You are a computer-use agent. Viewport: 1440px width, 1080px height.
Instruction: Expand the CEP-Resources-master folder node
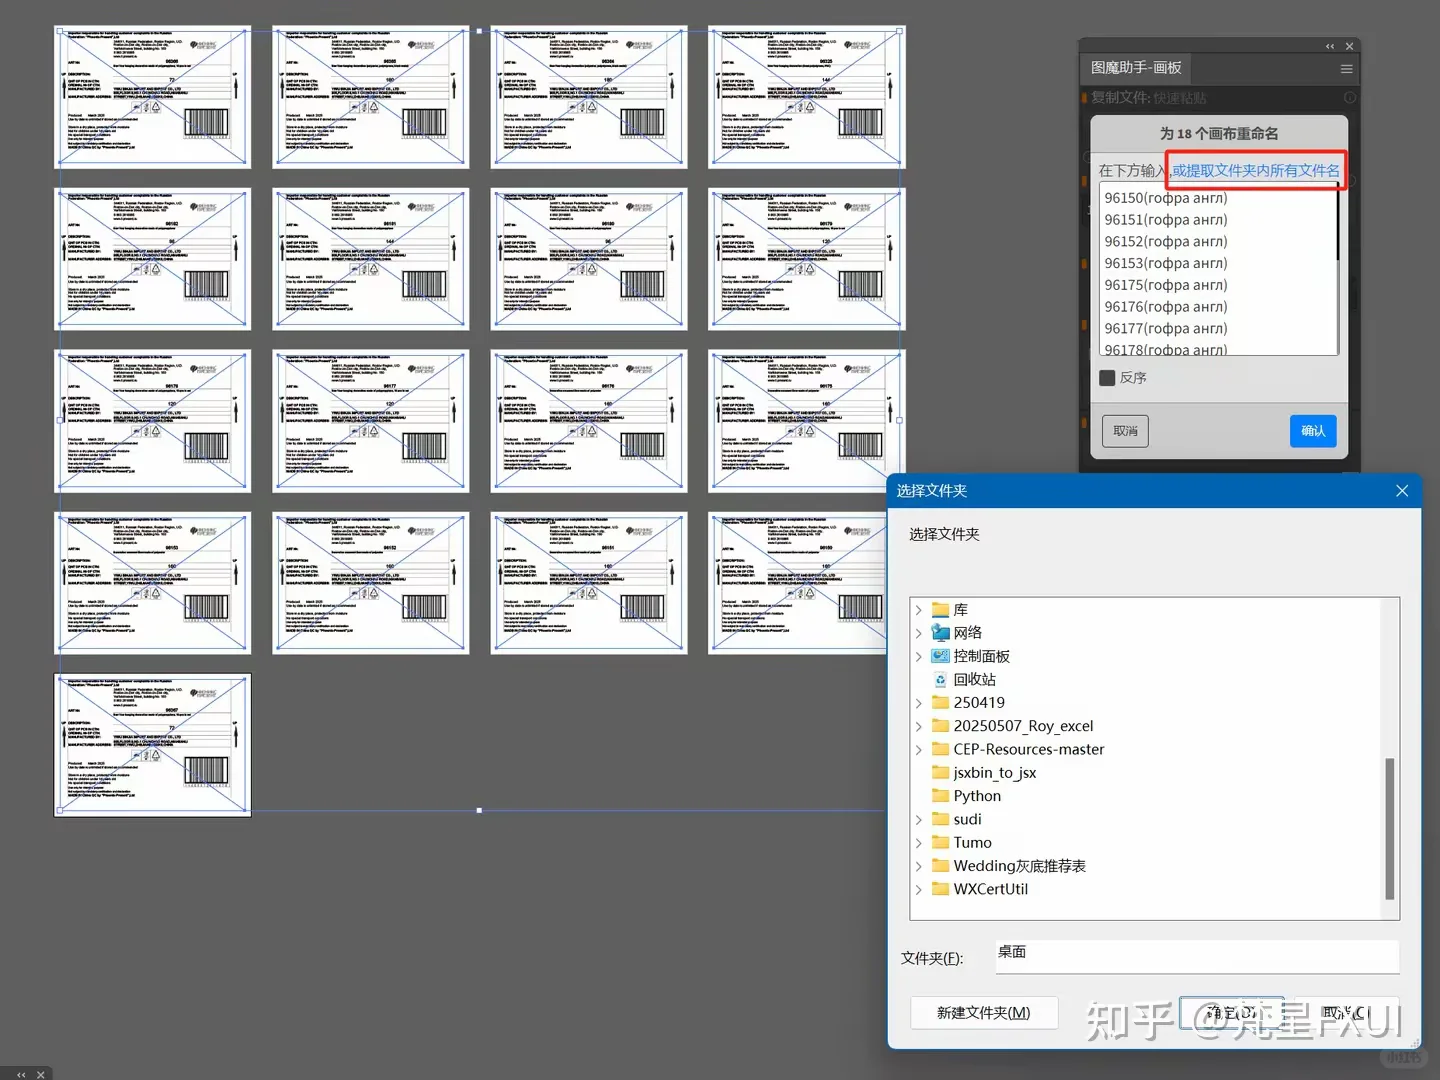919,749
